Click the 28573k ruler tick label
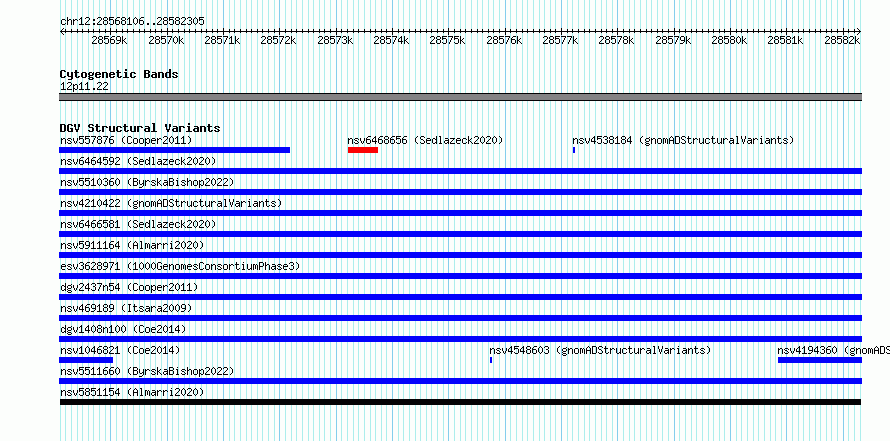Image resolution: width=890 pixels, height=441 pixels. [335, 41]
